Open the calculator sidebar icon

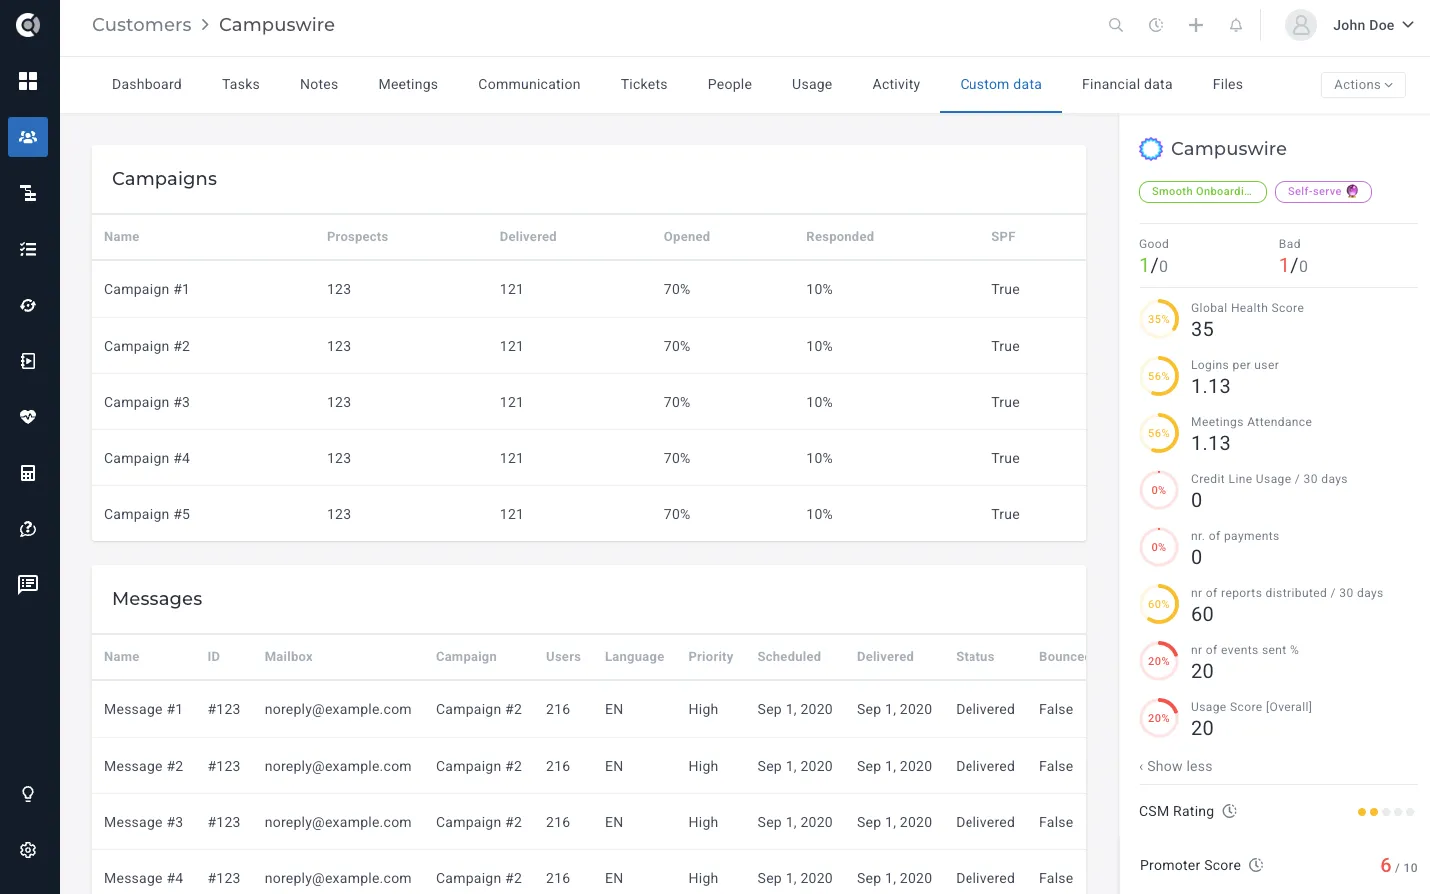(28, 473)
